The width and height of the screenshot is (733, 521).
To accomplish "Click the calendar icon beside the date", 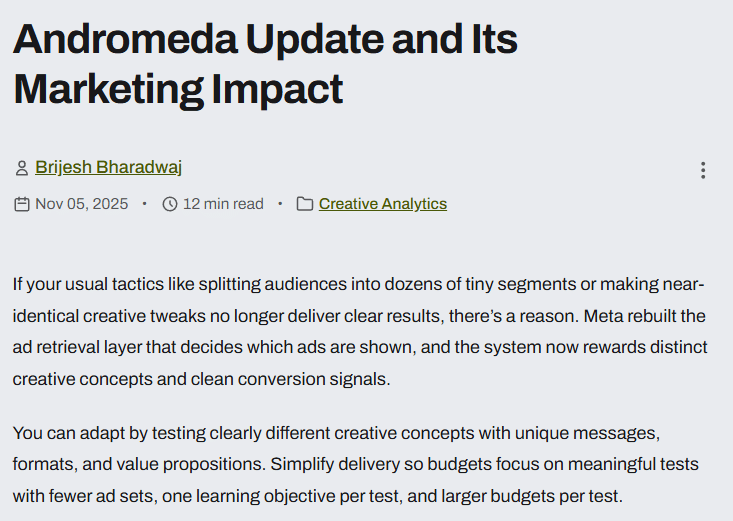I will 22,204.
